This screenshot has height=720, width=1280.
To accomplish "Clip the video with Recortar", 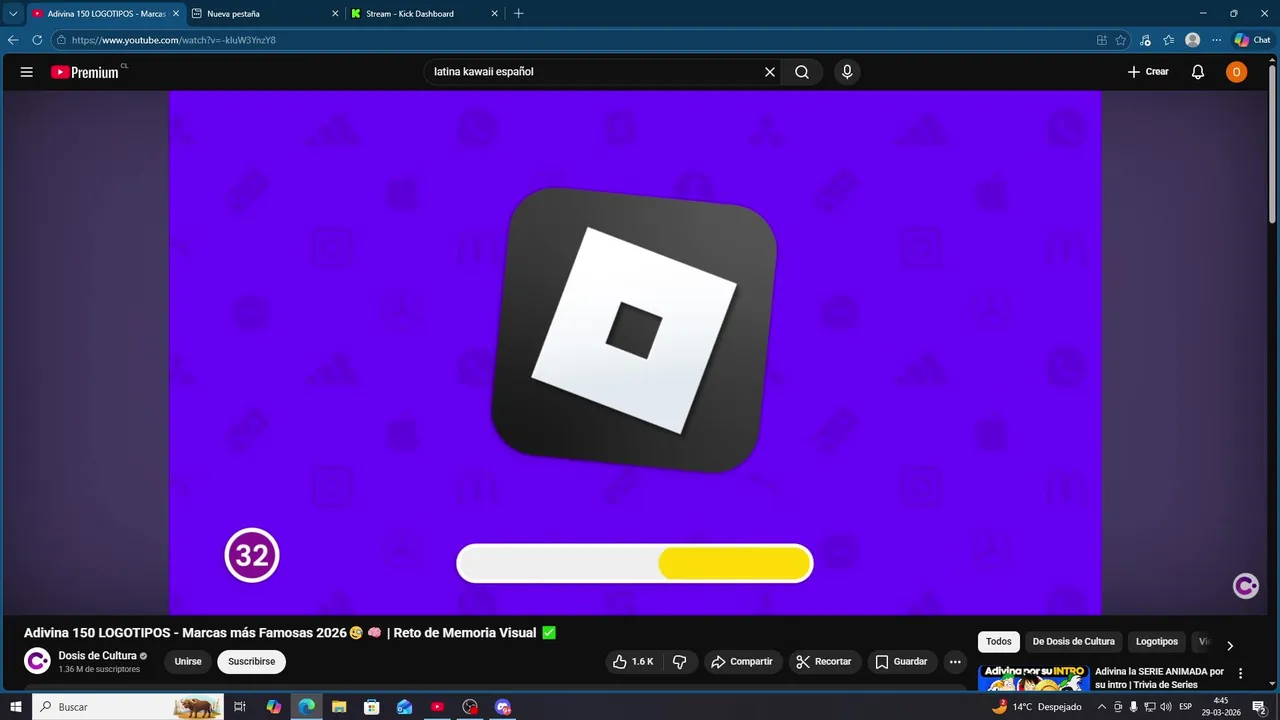I will (x=824, y=662).
